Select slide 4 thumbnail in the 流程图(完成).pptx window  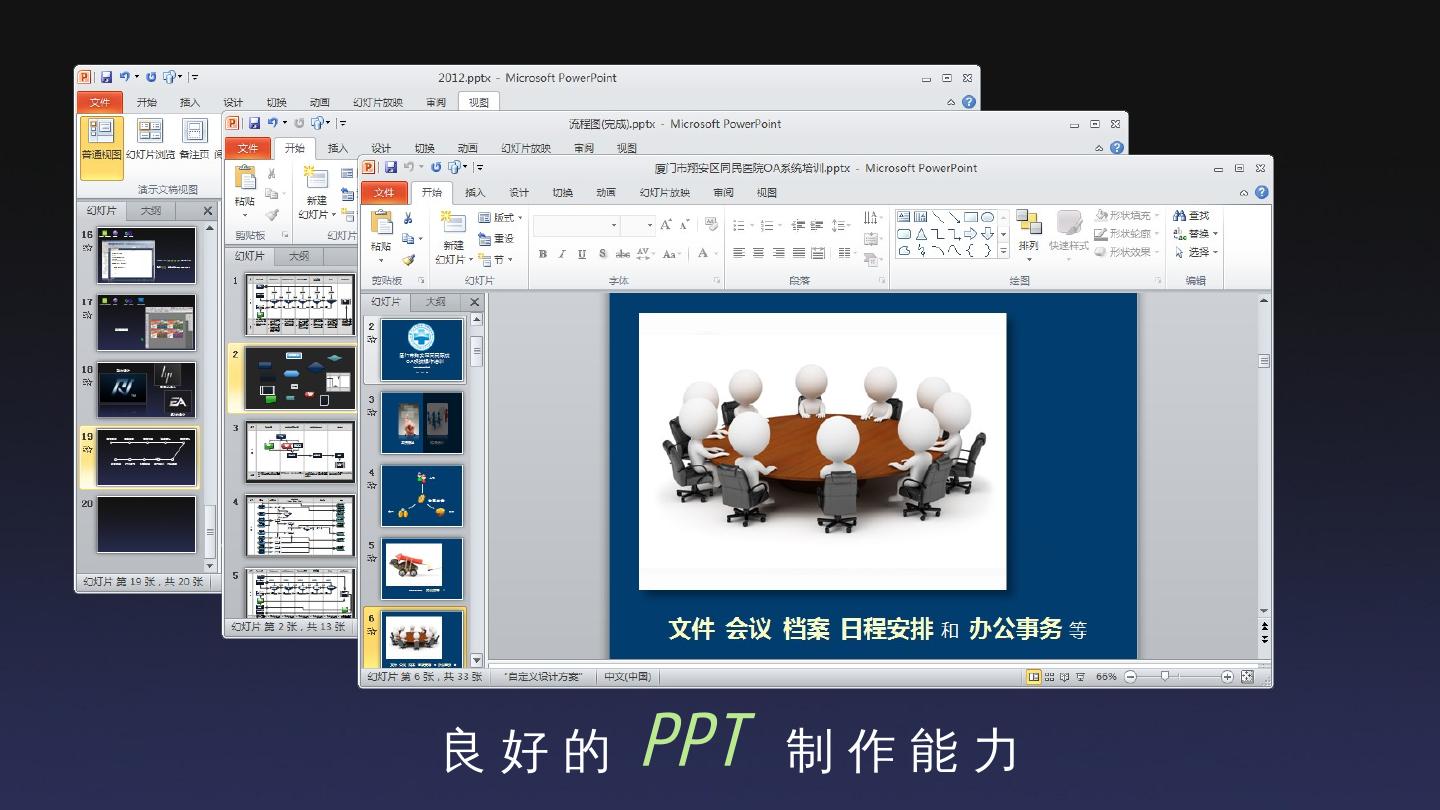click(300, 526)
